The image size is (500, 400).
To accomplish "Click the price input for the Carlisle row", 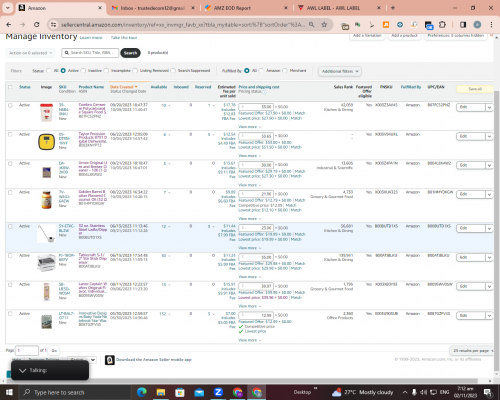I will click(x=256, y=107).
